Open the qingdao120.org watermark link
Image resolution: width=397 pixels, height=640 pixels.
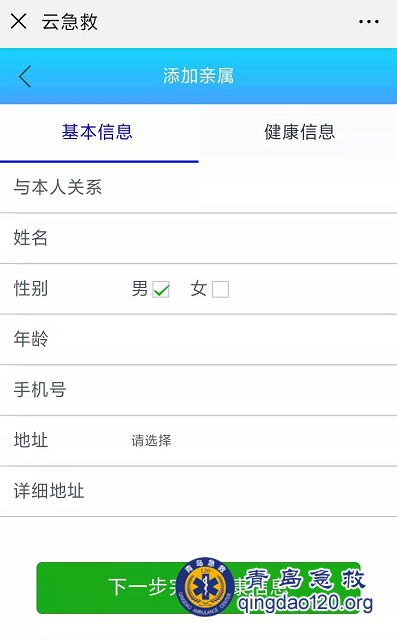click(305, 603)
